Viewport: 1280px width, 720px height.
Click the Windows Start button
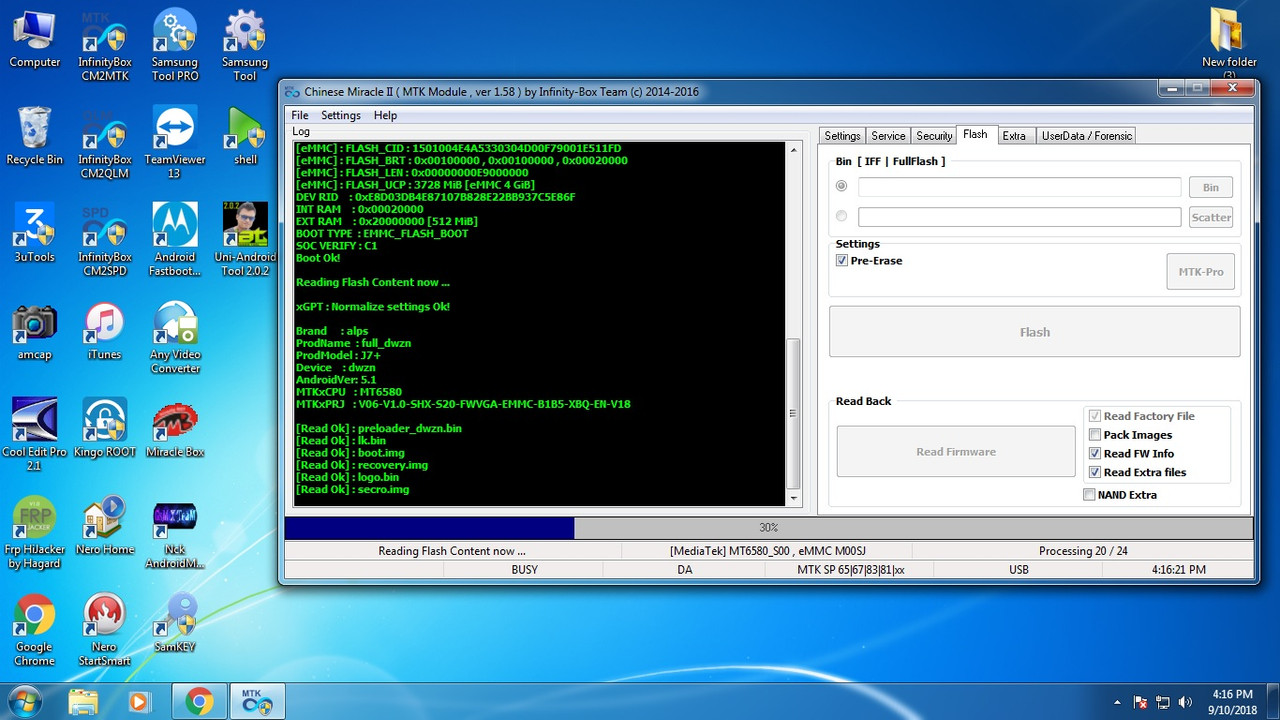tap(24, 701)
